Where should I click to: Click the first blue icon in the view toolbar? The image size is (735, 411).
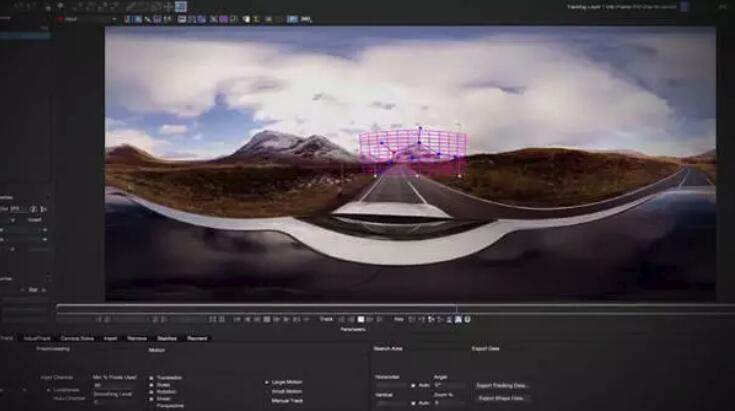tap(127, 18)
